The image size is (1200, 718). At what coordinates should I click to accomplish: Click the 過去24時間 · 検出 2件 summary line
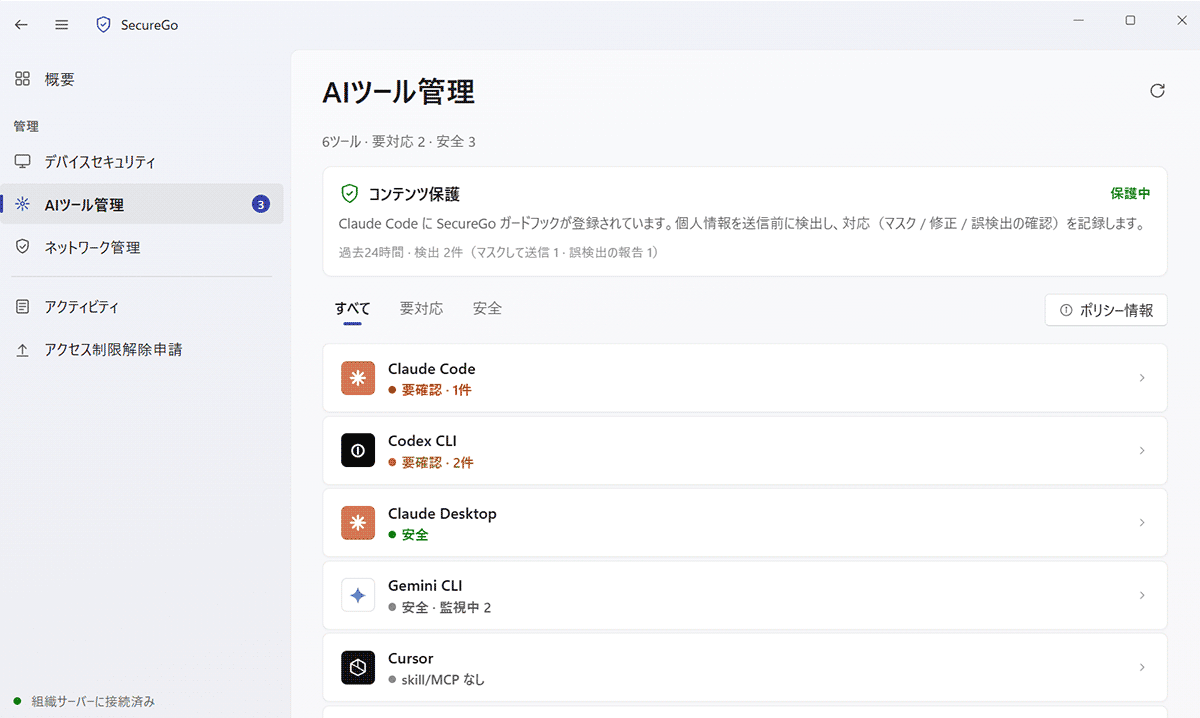click(498, 252)
